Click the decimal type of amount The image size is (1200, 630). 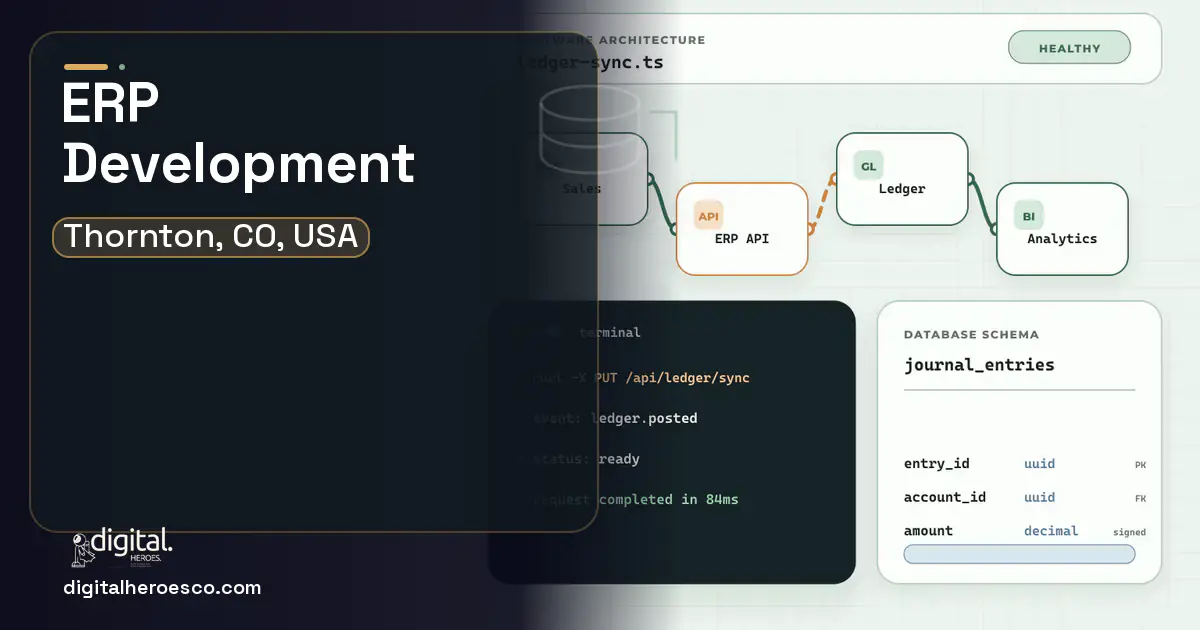click(x=1051, y=531)
